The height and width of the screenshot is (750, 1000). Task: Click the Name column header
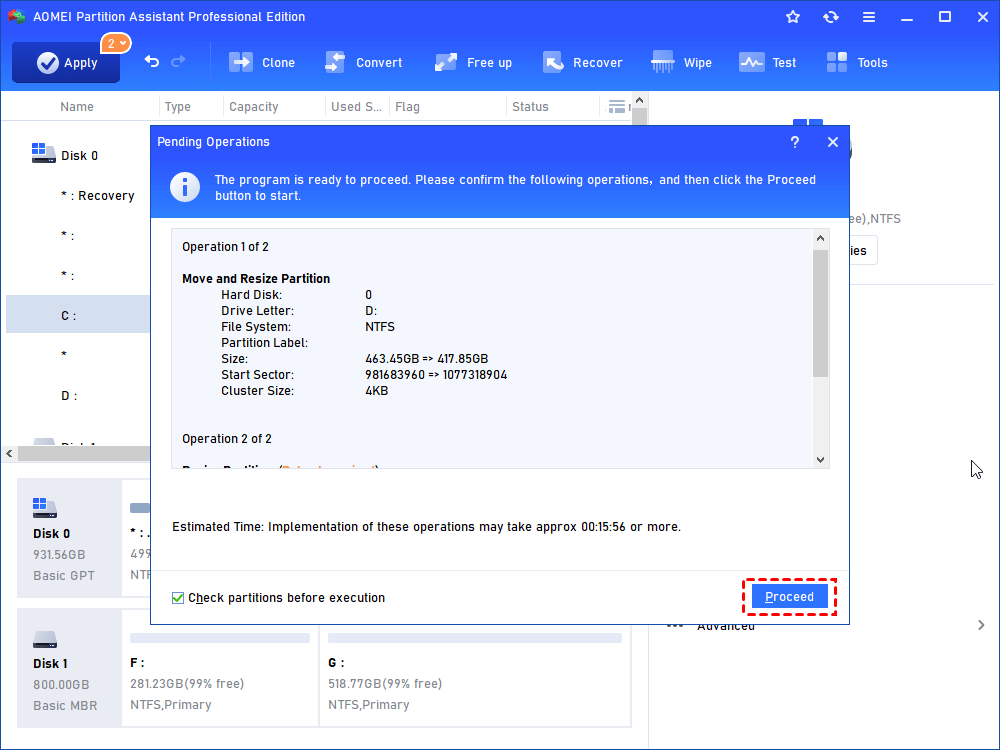[x=77, y=107]
